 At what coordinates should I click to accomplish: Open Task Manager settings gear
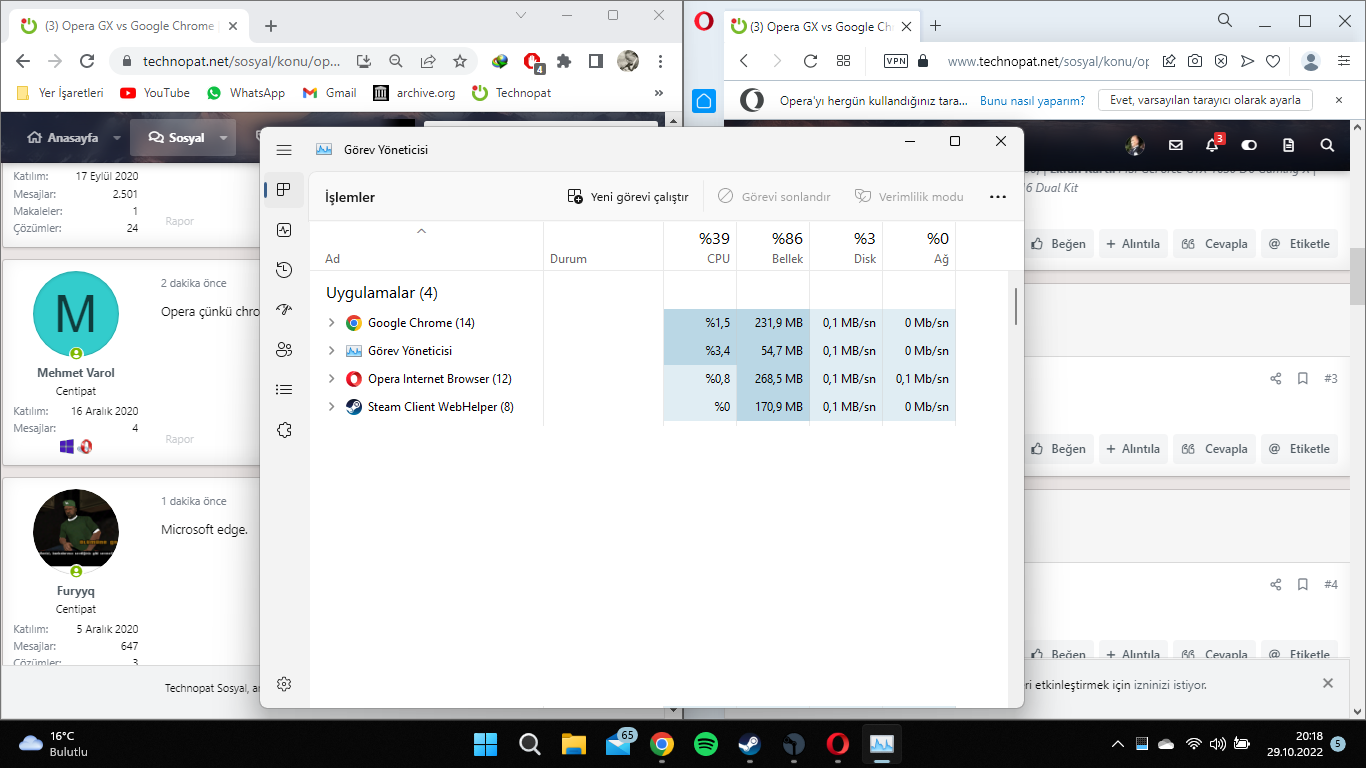[x=284, y=684]
